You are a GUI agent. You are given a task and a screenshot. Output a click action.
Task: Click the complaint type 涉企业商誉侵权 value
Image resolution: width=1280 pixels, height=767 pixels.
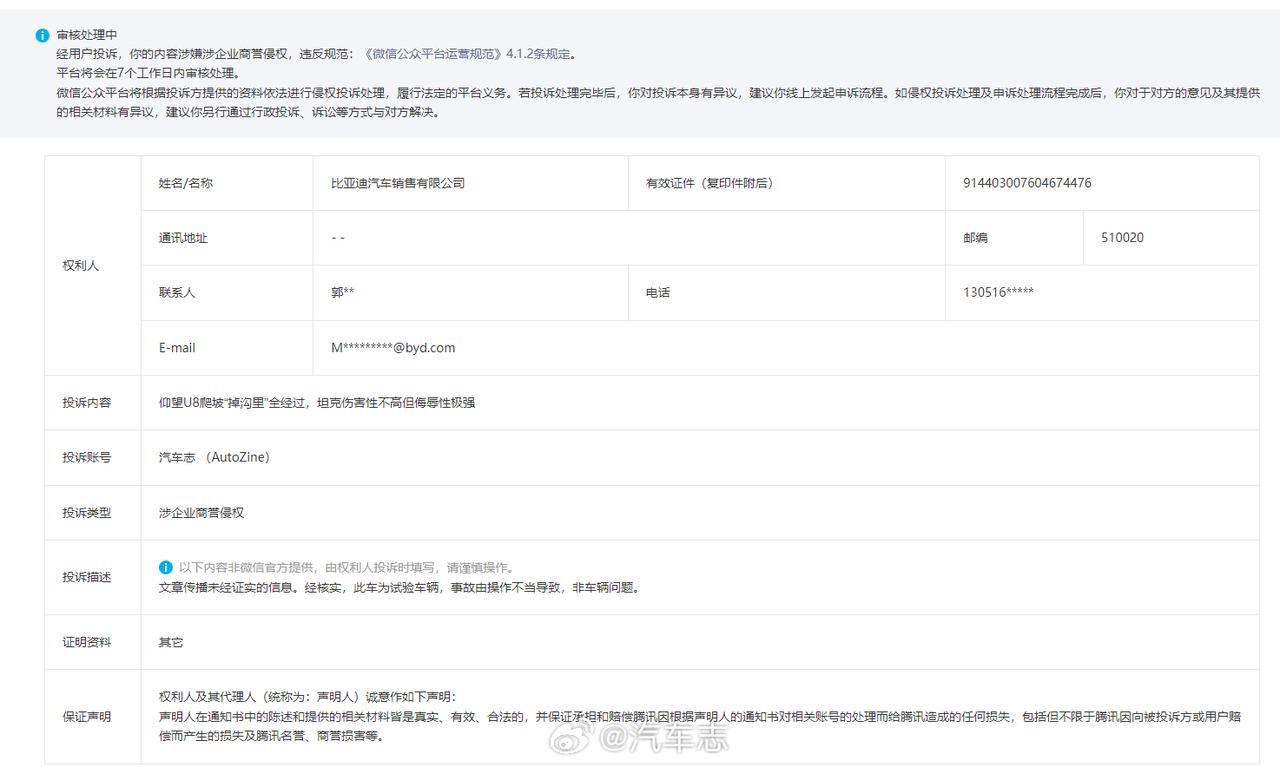tap(201, 513)
